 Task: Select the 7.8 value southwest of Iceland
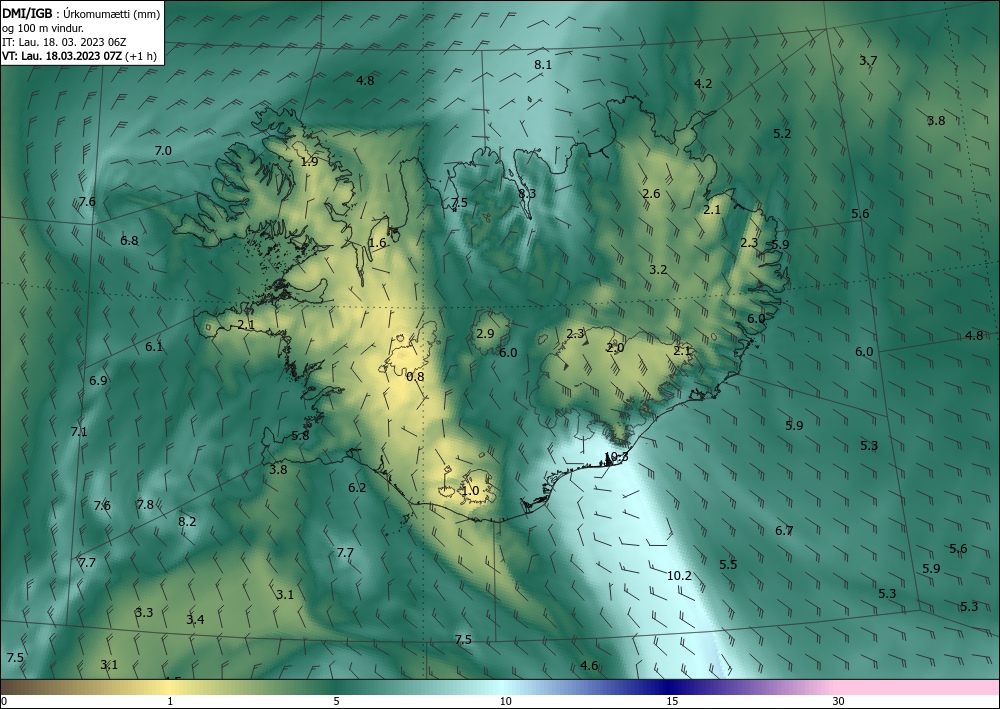click(145, 504)
